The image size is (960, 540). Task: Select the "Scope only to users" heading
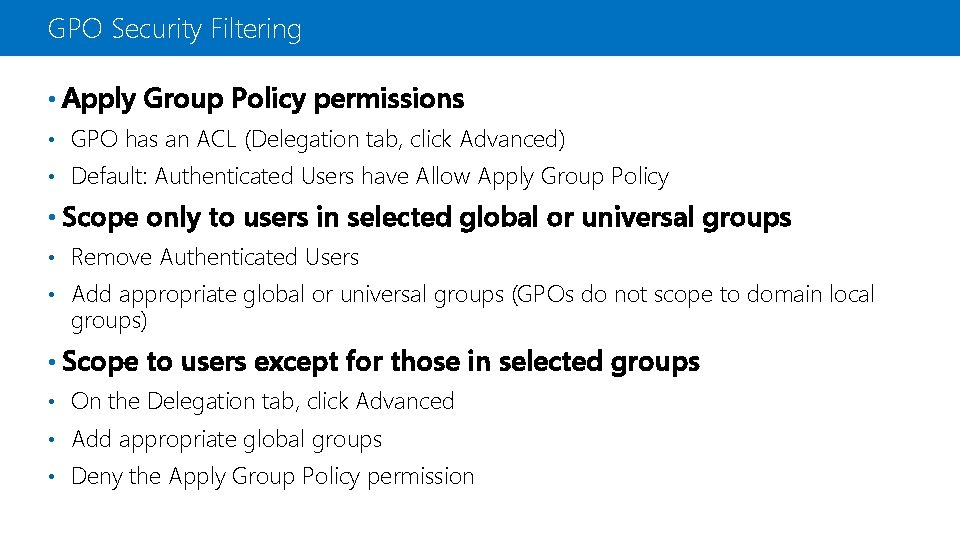click(426, 217)
